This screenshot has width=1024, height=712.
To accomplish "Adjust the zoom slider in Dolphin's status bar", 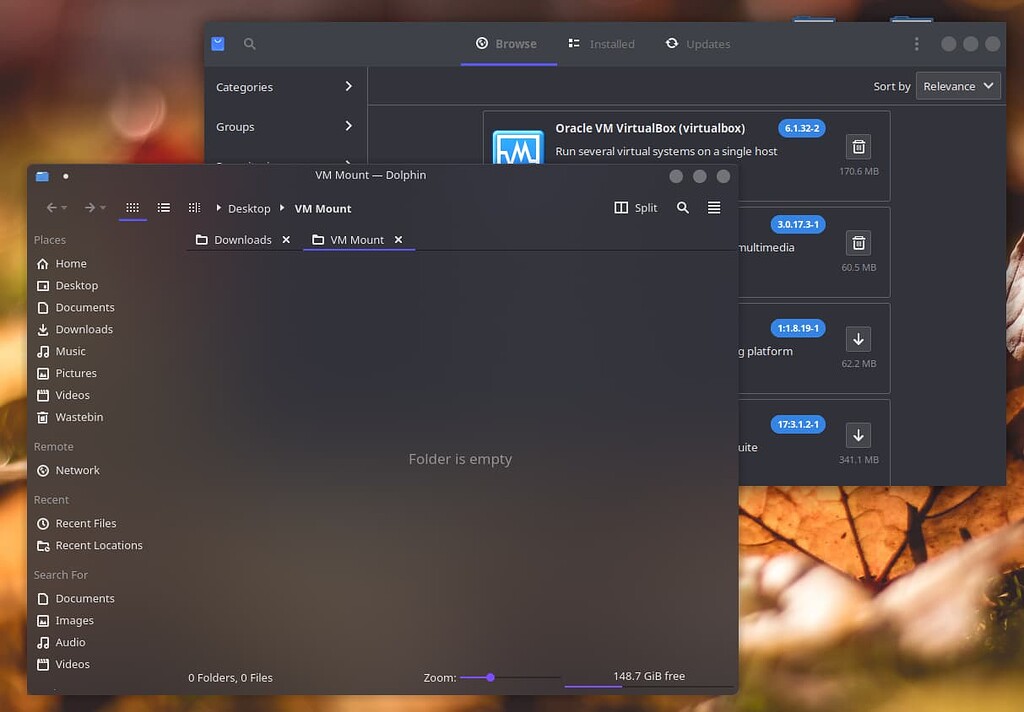I will click(489, 677).
